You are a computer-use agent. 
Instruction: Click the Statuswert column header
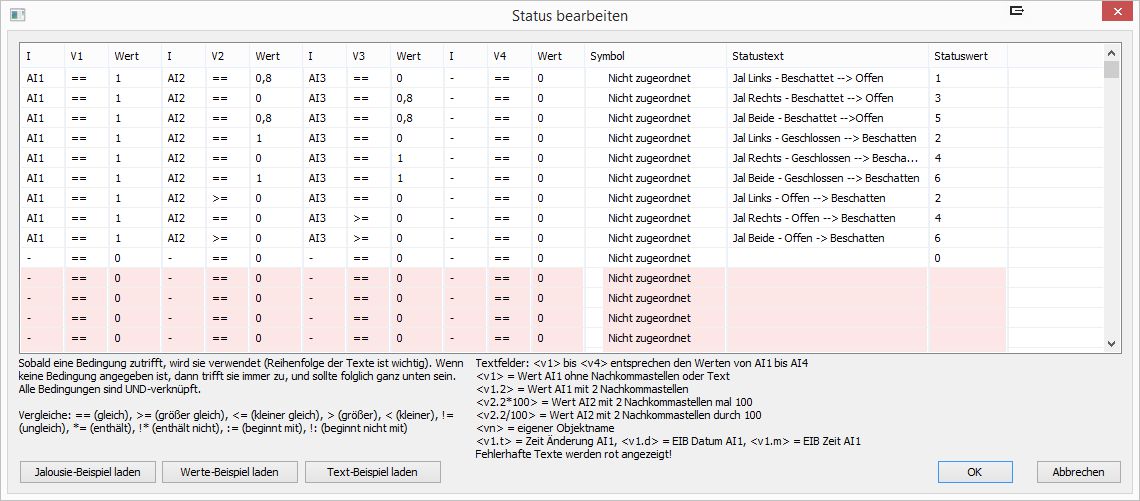(x=960, y=56)
